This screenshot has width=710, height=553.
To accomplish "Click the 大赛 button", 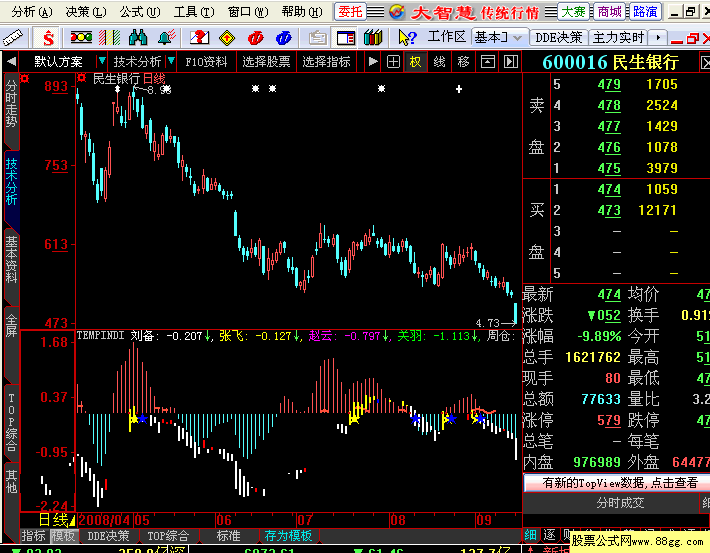I will (x=573, y=12).
